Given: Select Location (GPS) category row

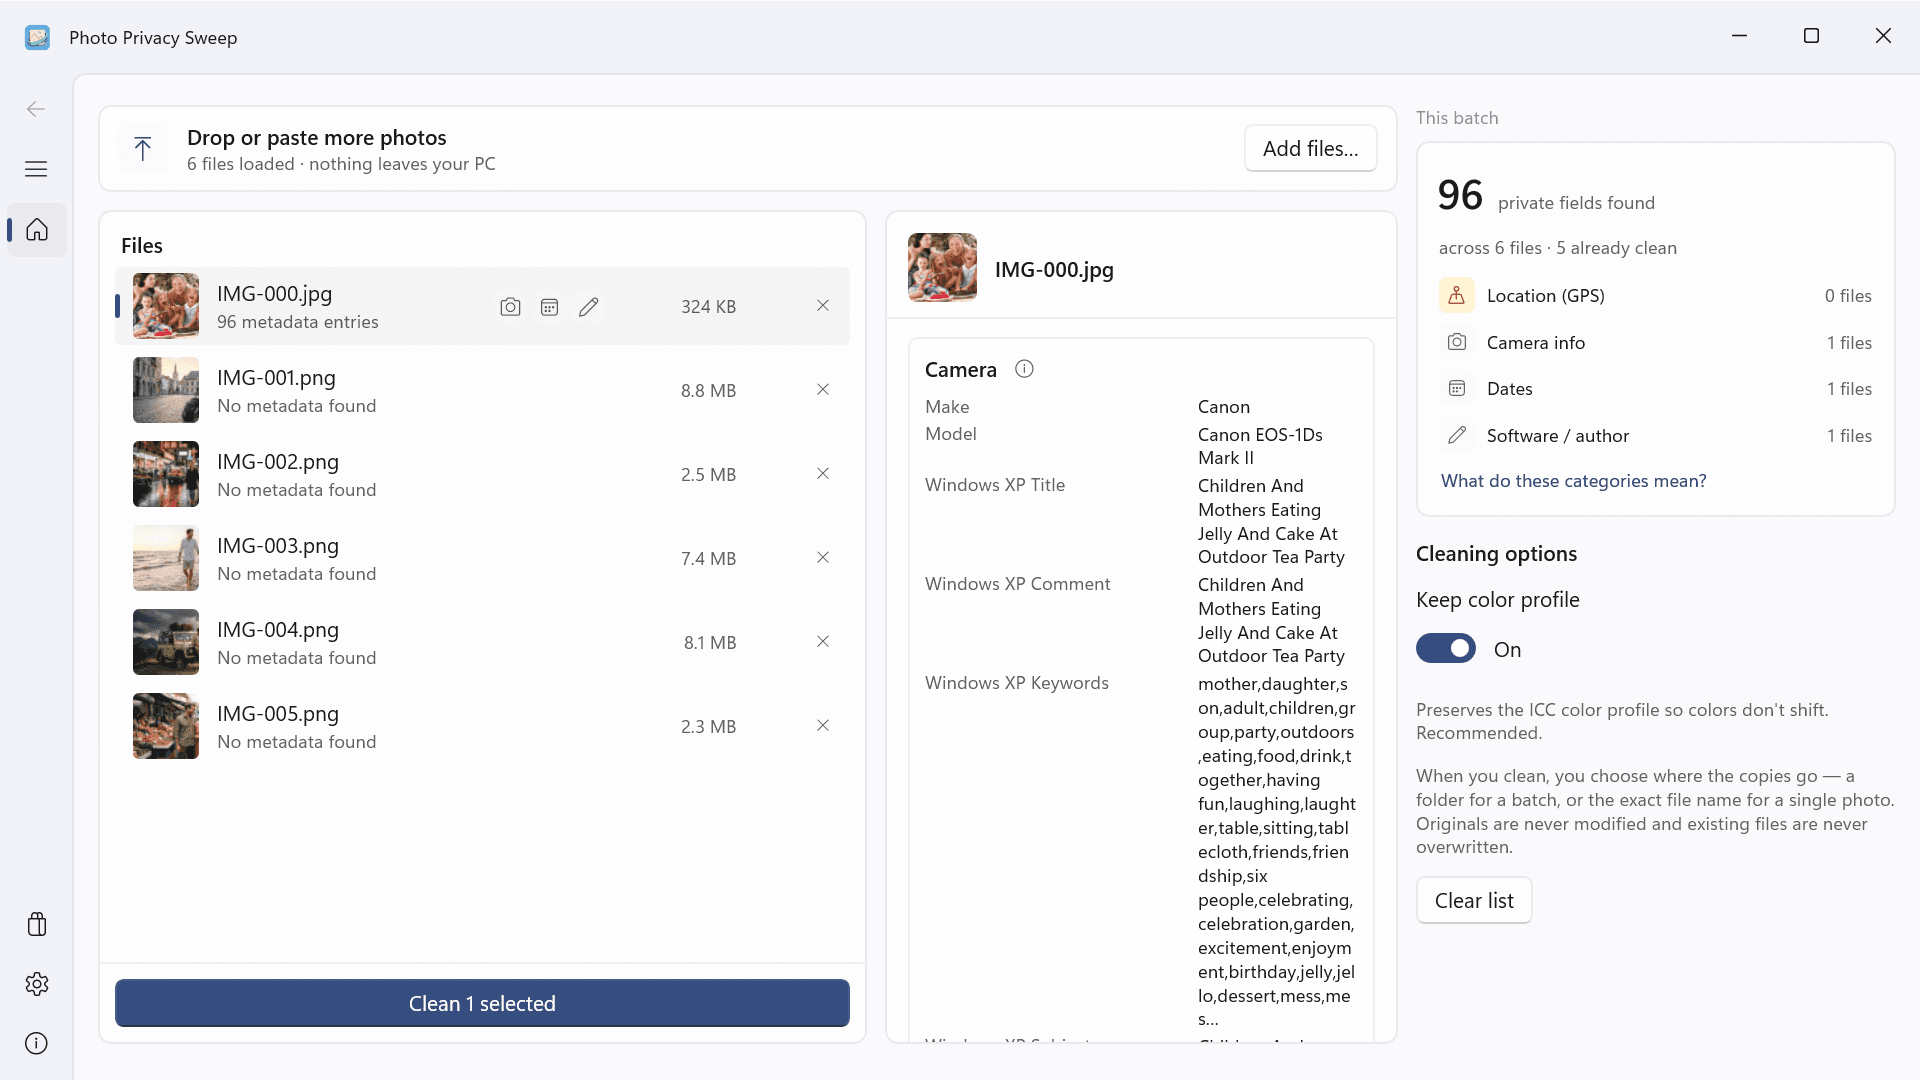Looking at the screenshot, I should tap(1655, 296).
